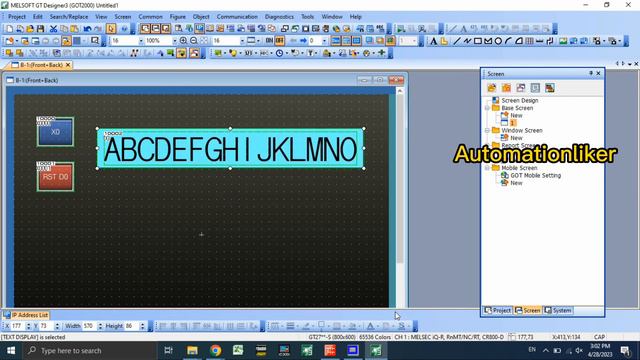Switch to the System tab in Screen panel

point(558,311)
